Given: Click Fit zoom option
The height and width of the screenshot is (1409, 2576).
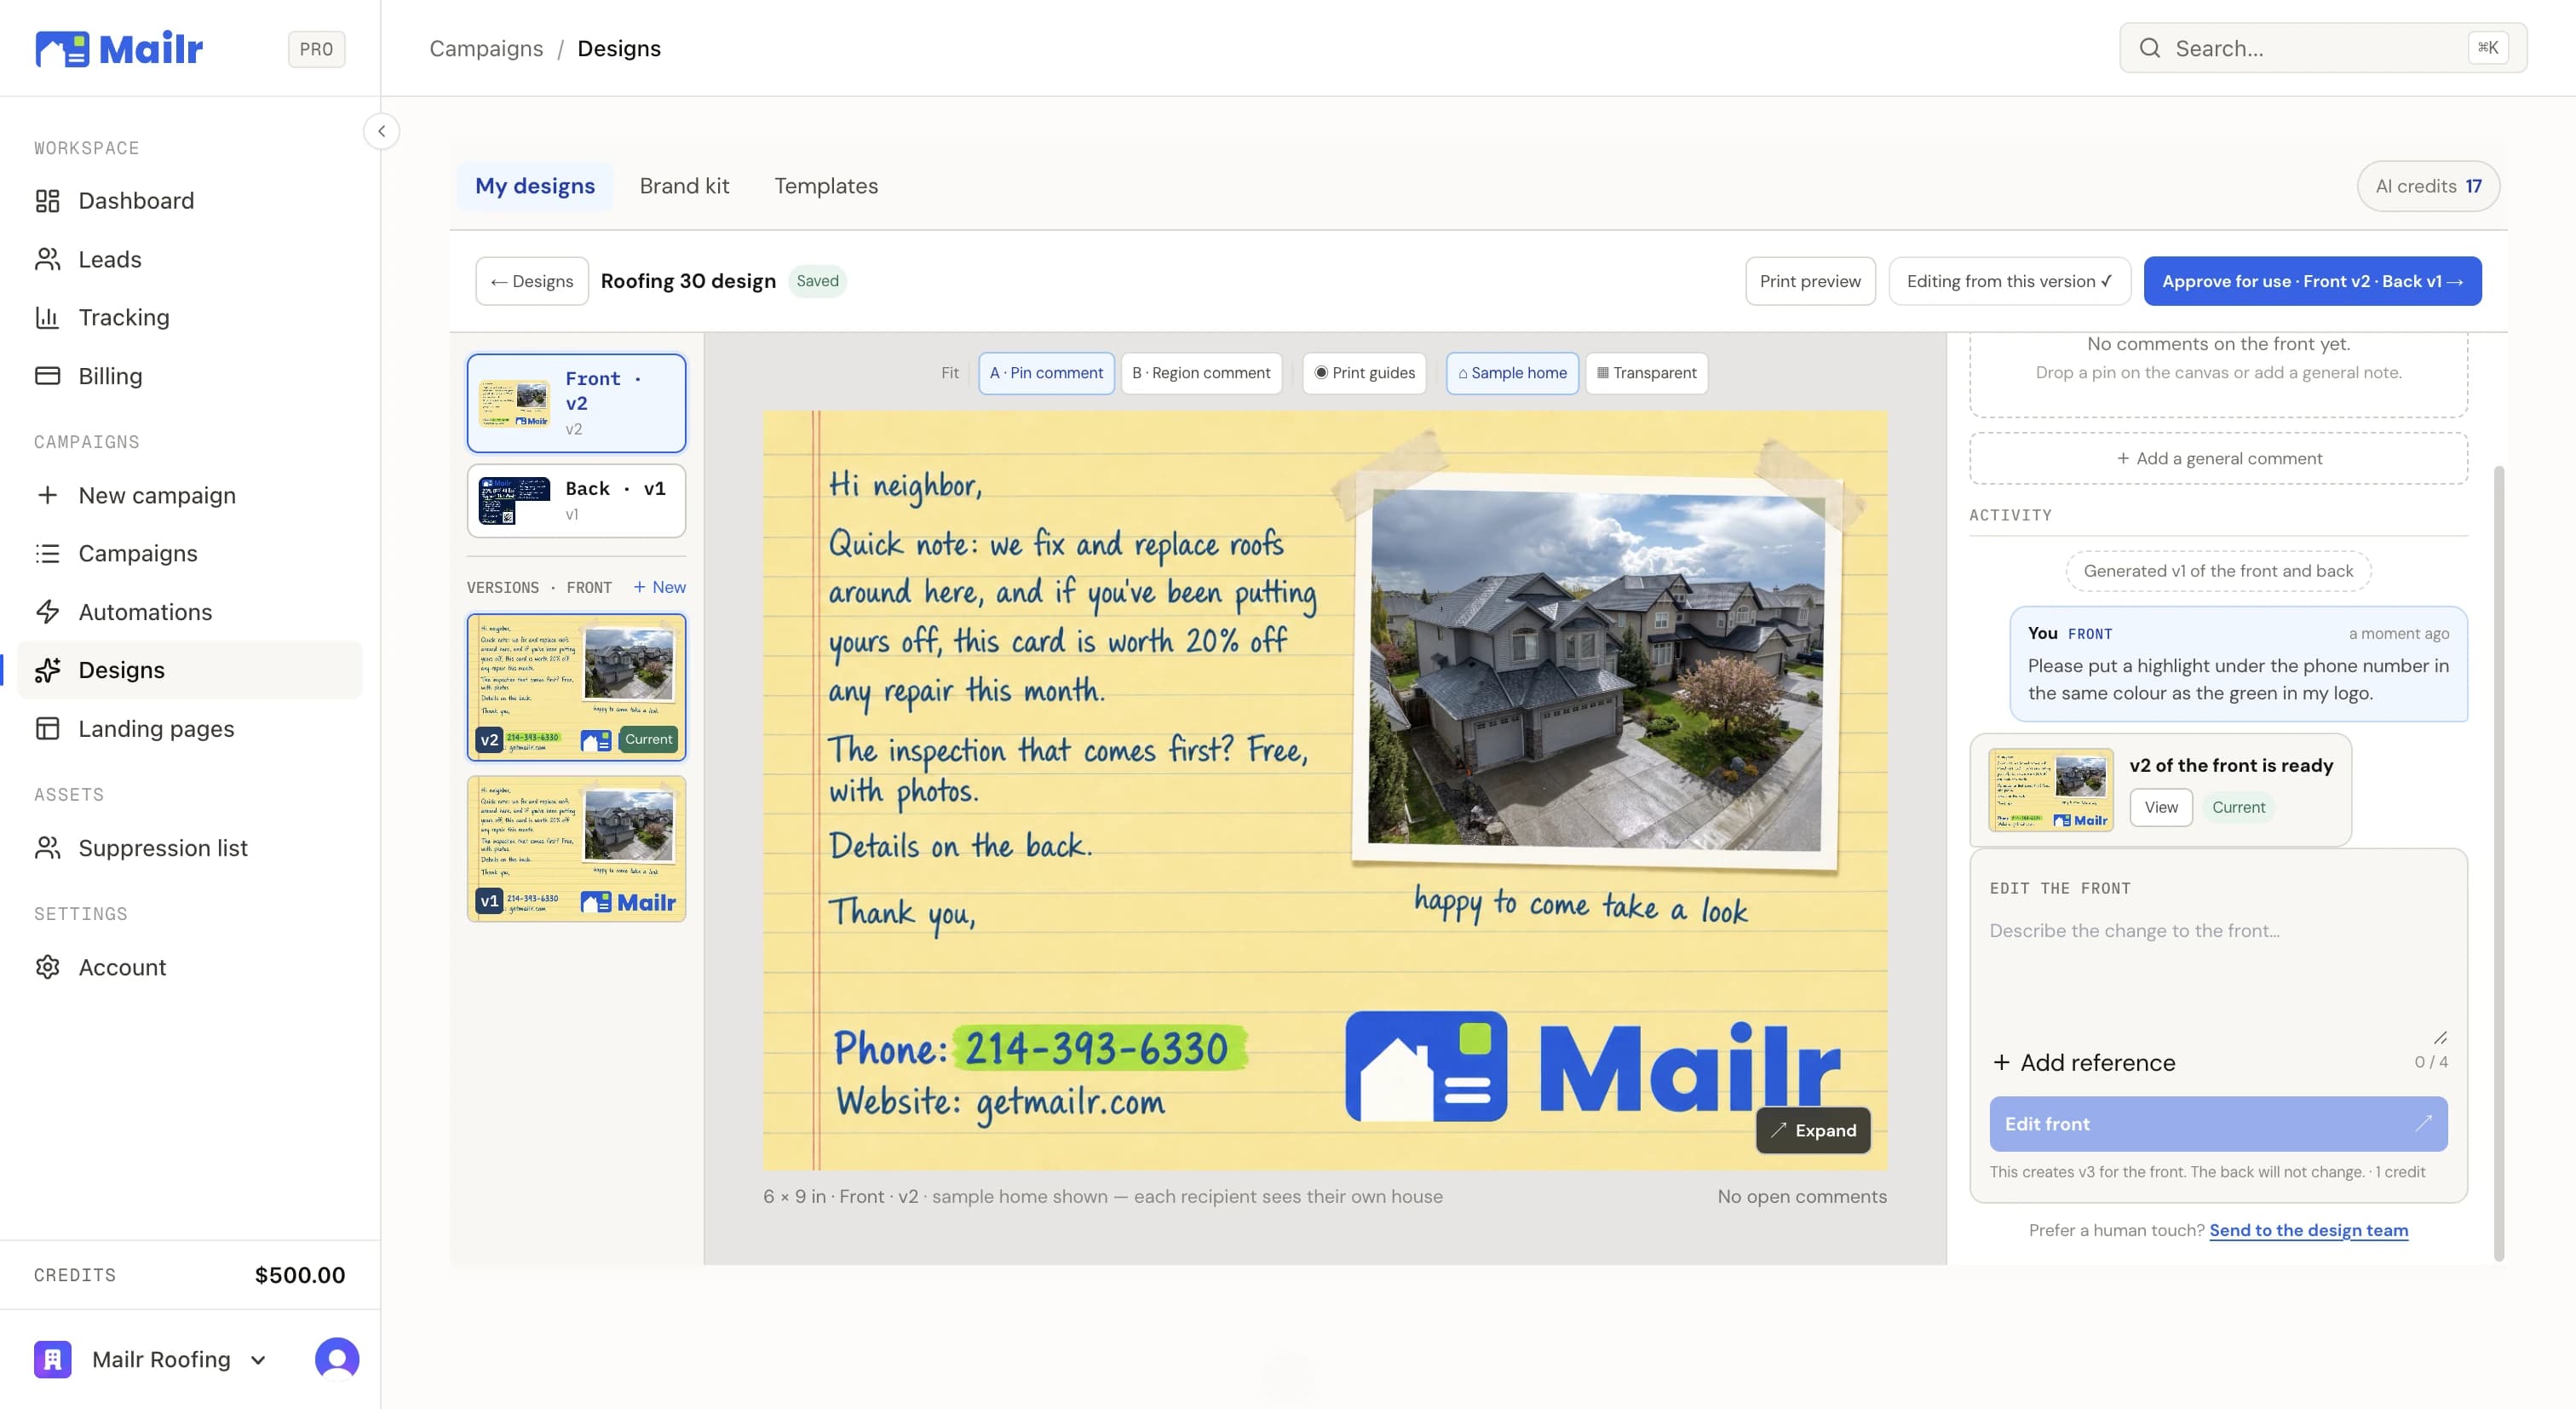Looking at the screenshot, I should click(x=949, y=373).
